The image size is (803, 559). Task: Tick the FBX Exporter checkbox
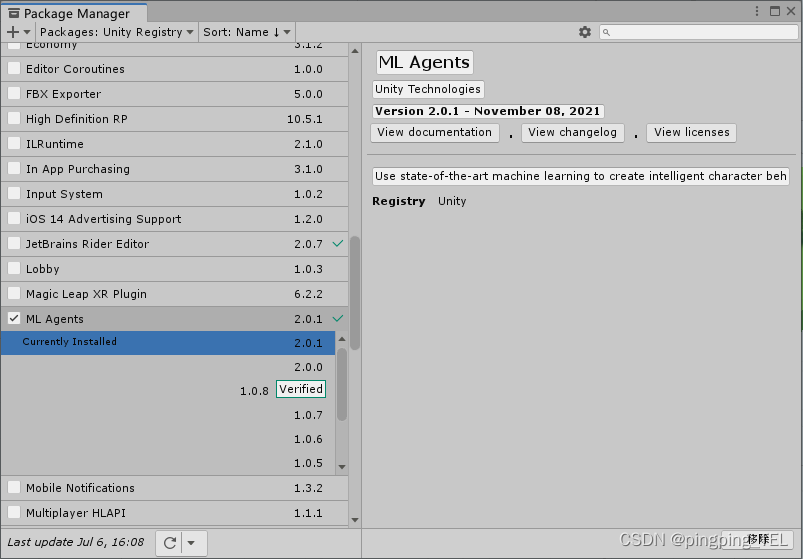tap(14, 94)
